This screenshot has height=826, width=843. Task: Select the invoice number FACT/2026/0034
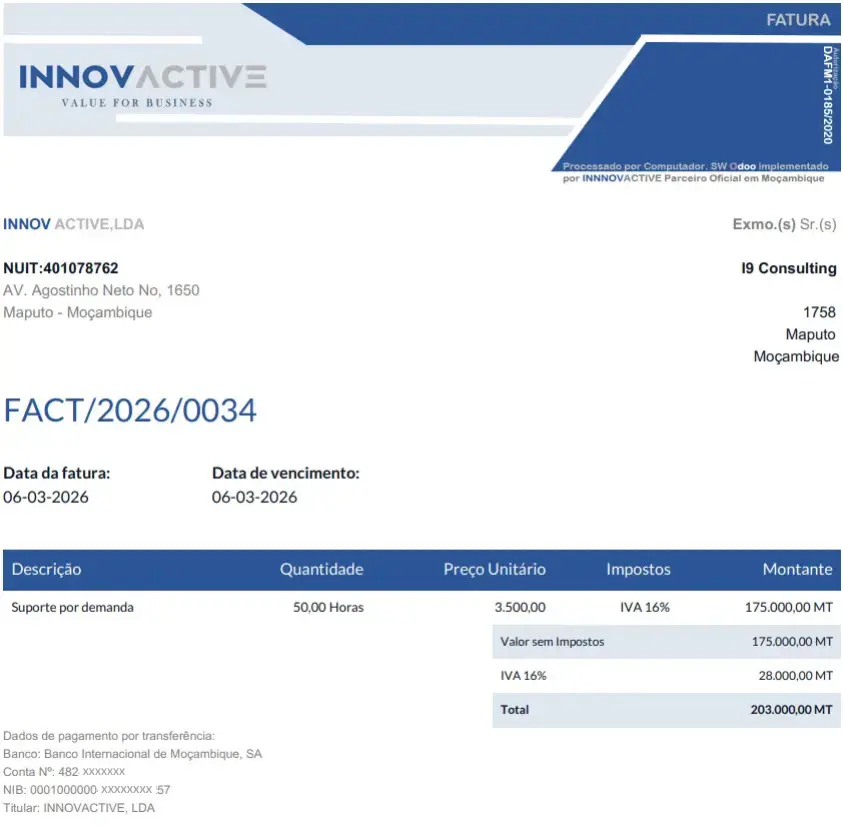point(130,410)
